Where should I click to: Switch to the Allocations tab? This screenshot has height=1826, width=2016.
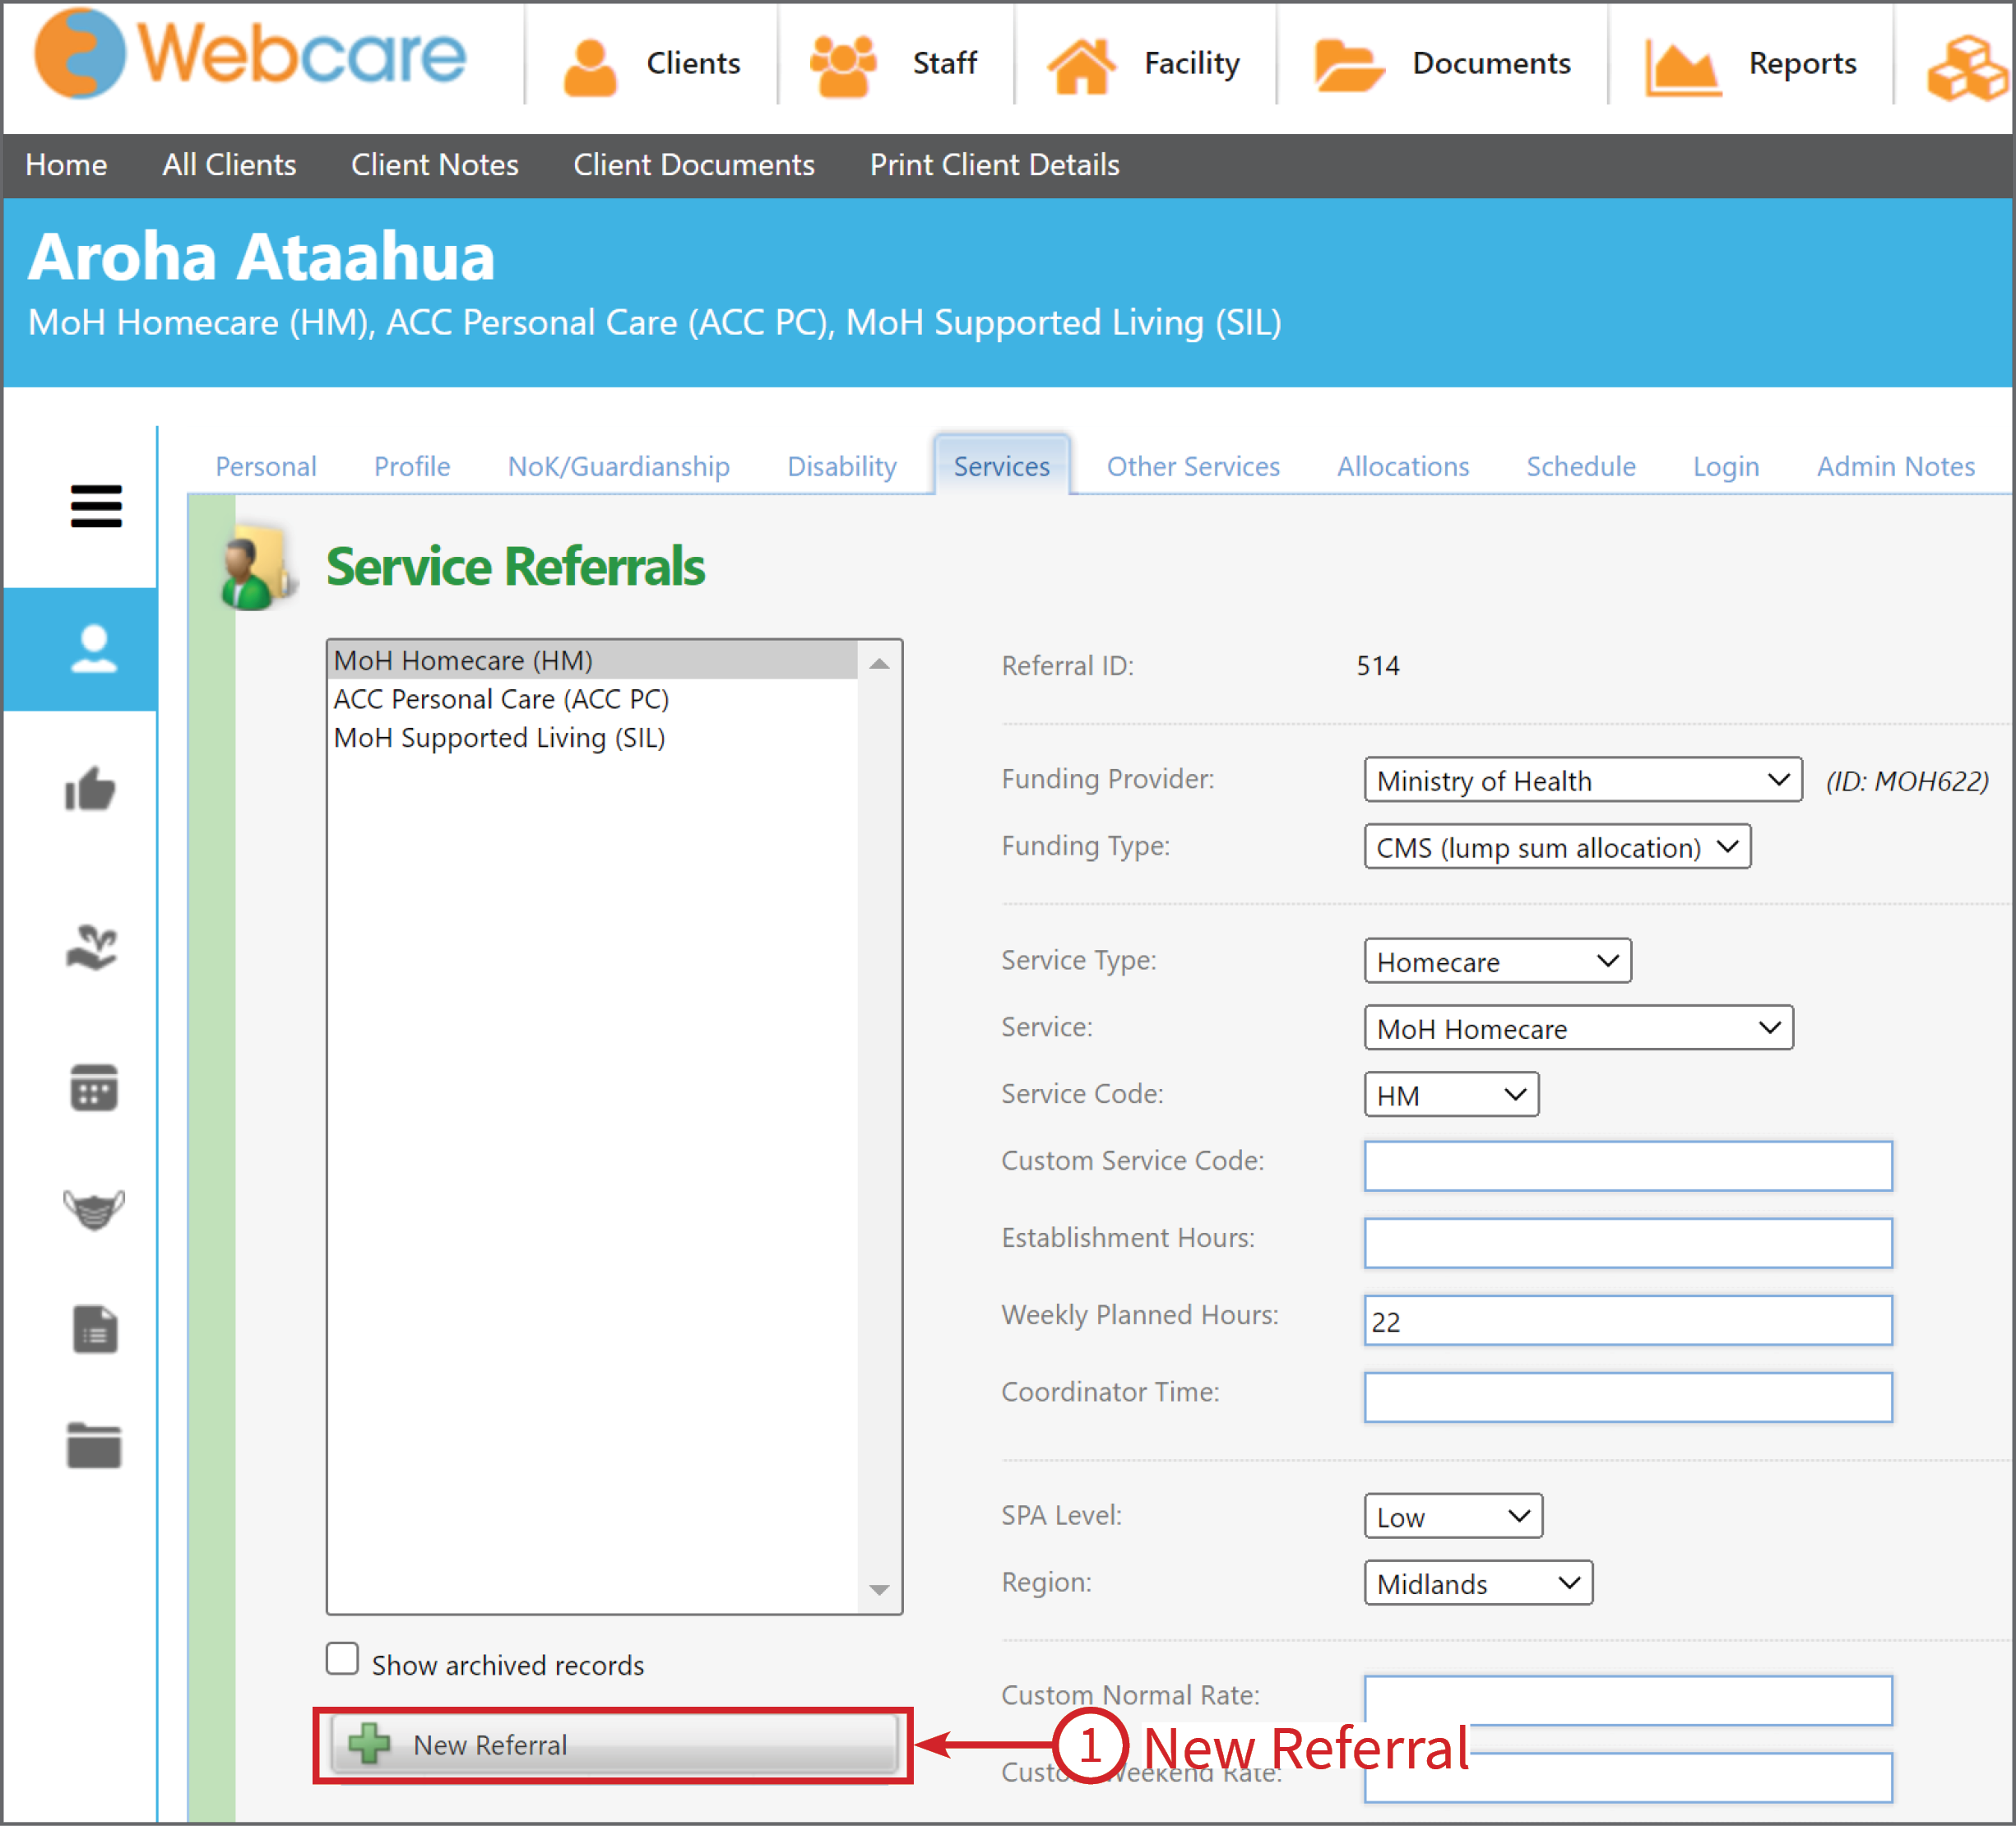pyautogui.click(x=1403, y=466)
